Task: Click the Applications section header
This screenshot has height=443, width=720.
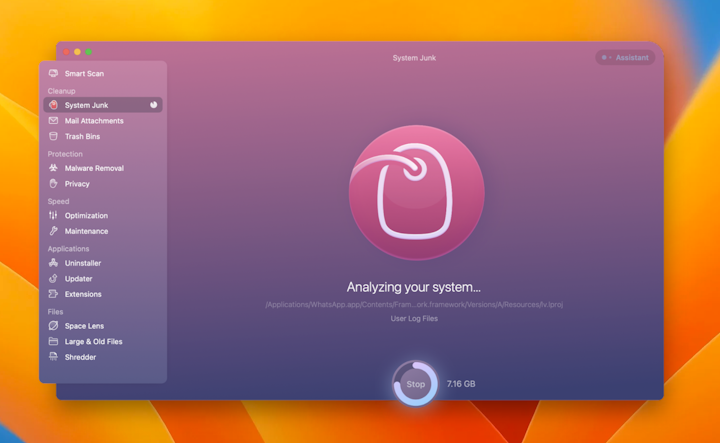Action: click(x=68, y=248)
